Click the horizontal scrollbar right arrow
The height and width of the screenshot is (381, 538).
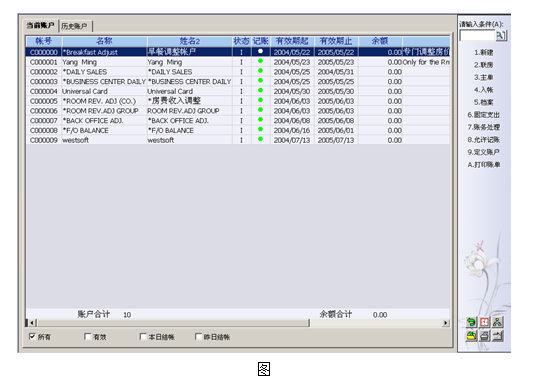(x=445, y=323)
